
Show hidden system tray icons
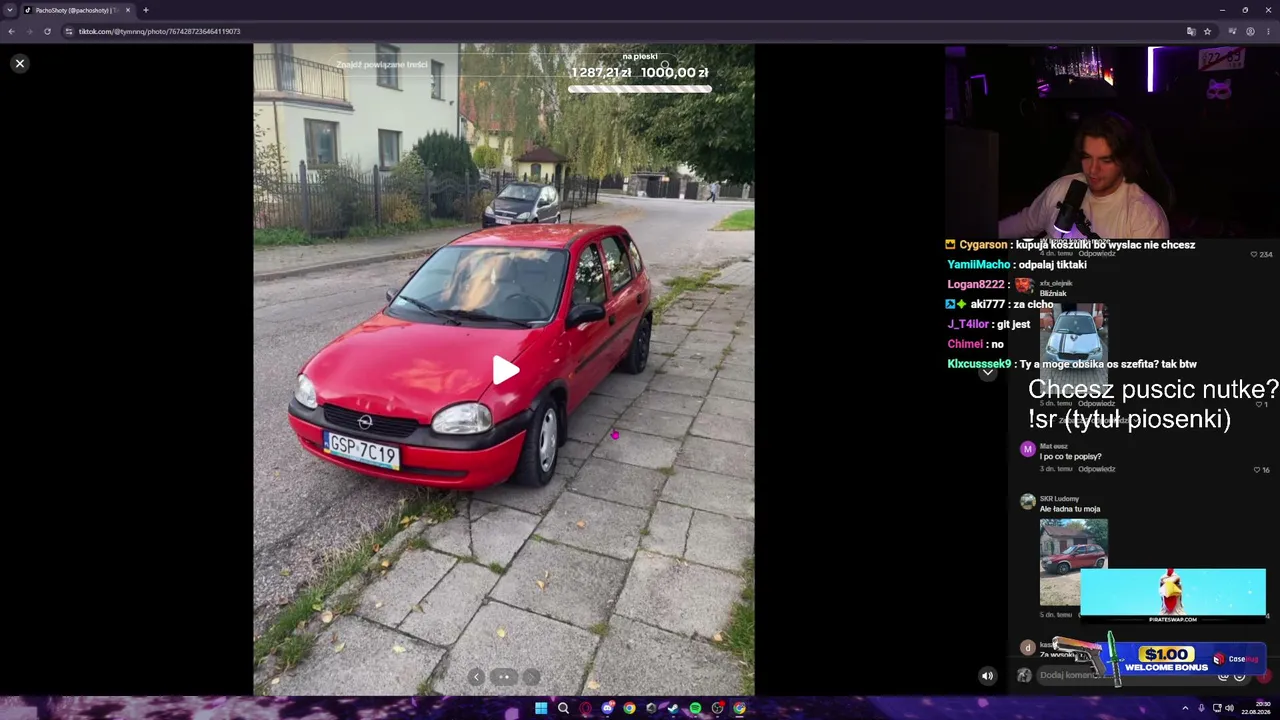tap(1185, 708)
